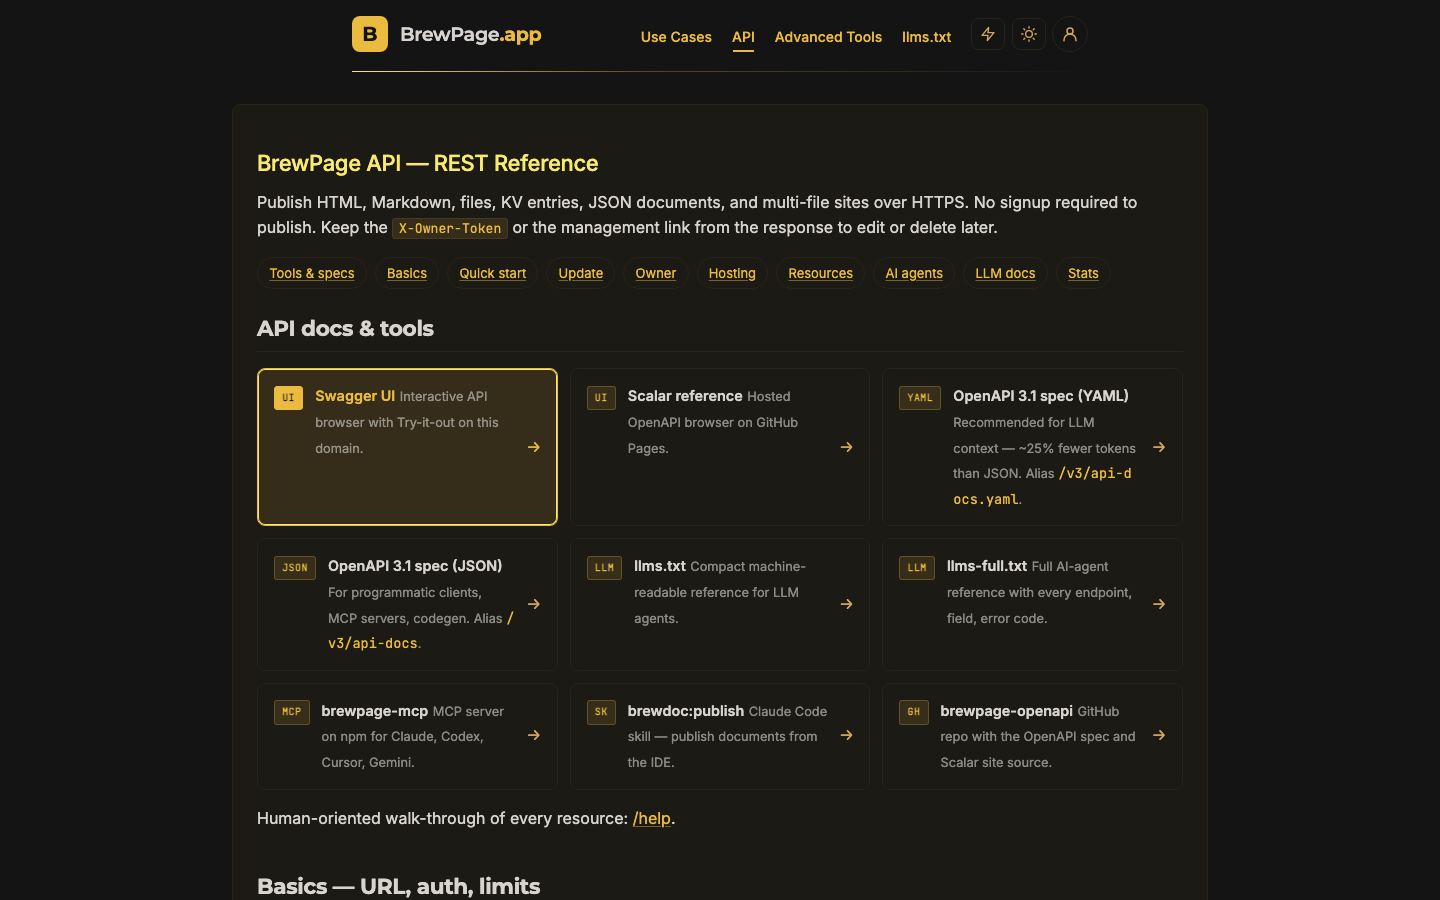Open llms.txt in the top navigation
Screen dimensions: 1440x900
pyautogui.click(x=927, y=37)
